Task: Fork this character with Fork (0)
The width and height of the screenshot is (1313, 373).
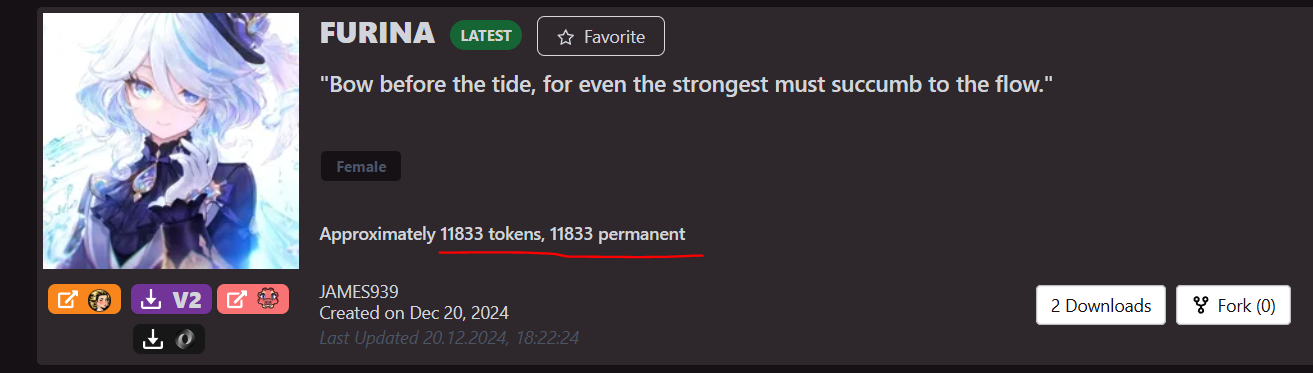Action: click(x=1233, y=305)
